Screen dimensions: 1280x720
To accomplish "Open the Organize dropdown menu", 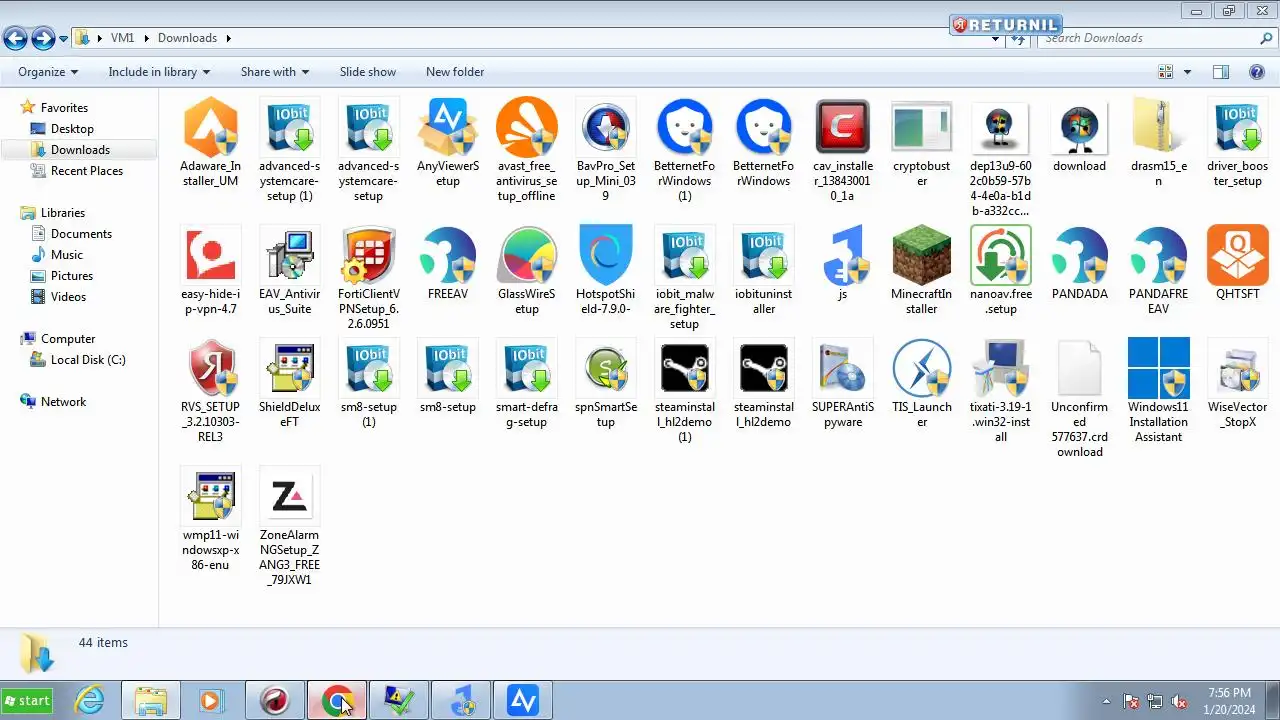I will tap(48, 72).
